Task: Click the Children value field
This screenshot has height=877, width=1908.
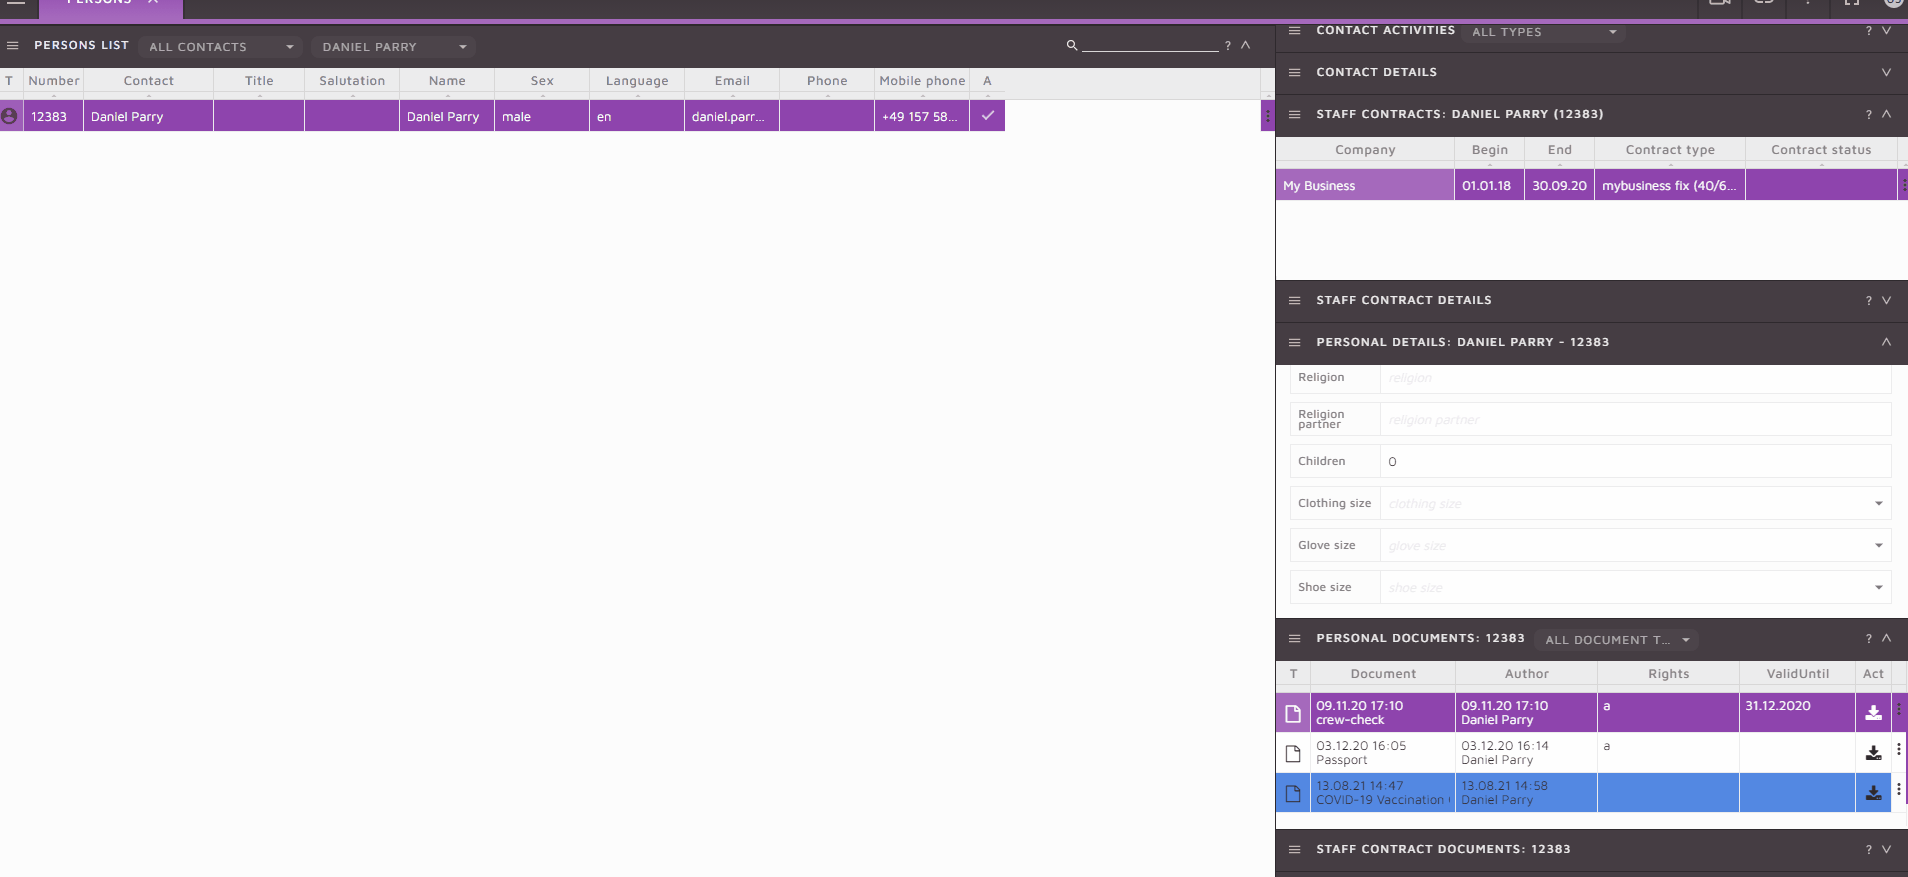Action: click(x=1636, y=461)
